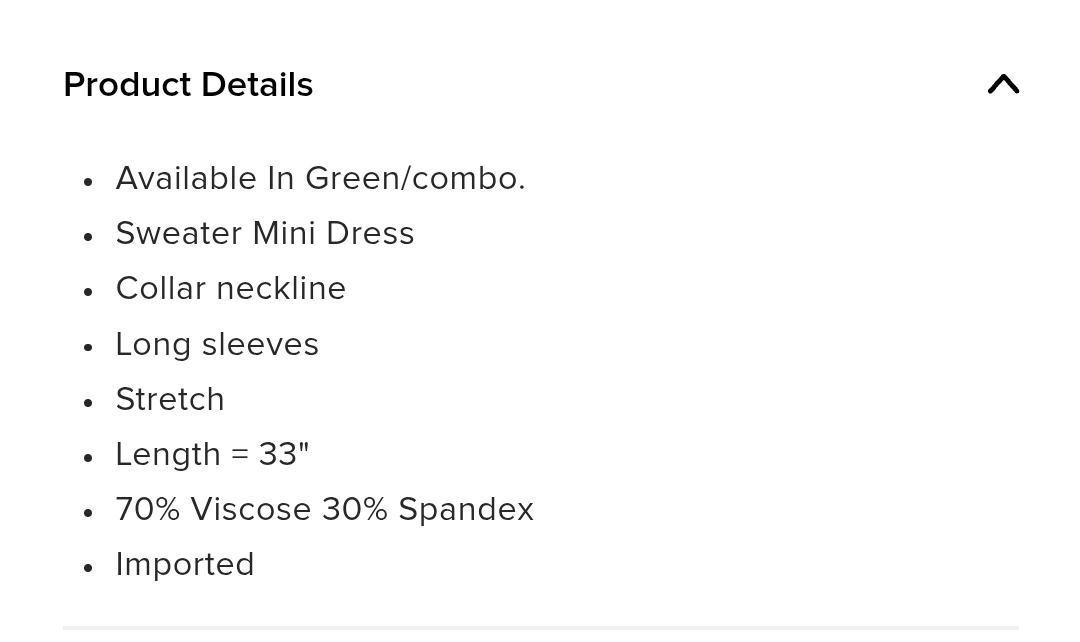Click the 'Imported' list item
1080x642 pixels.
[185, 565]
